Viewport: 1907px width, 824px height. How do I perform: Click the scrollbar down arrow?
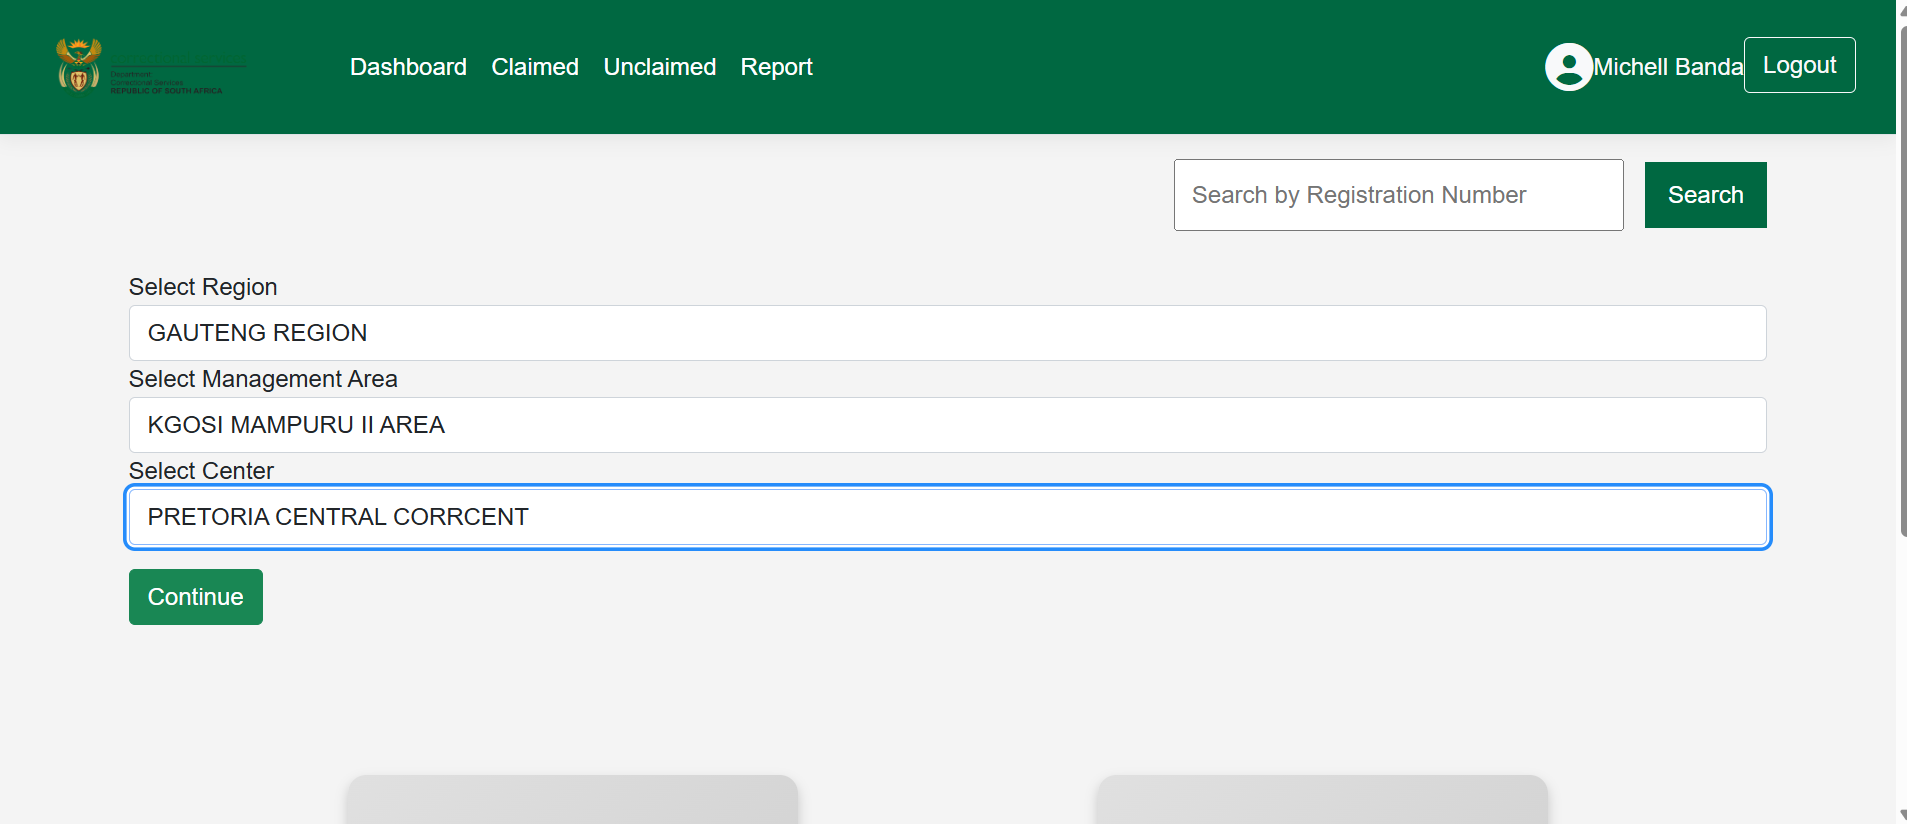(x=1902, y=815)
